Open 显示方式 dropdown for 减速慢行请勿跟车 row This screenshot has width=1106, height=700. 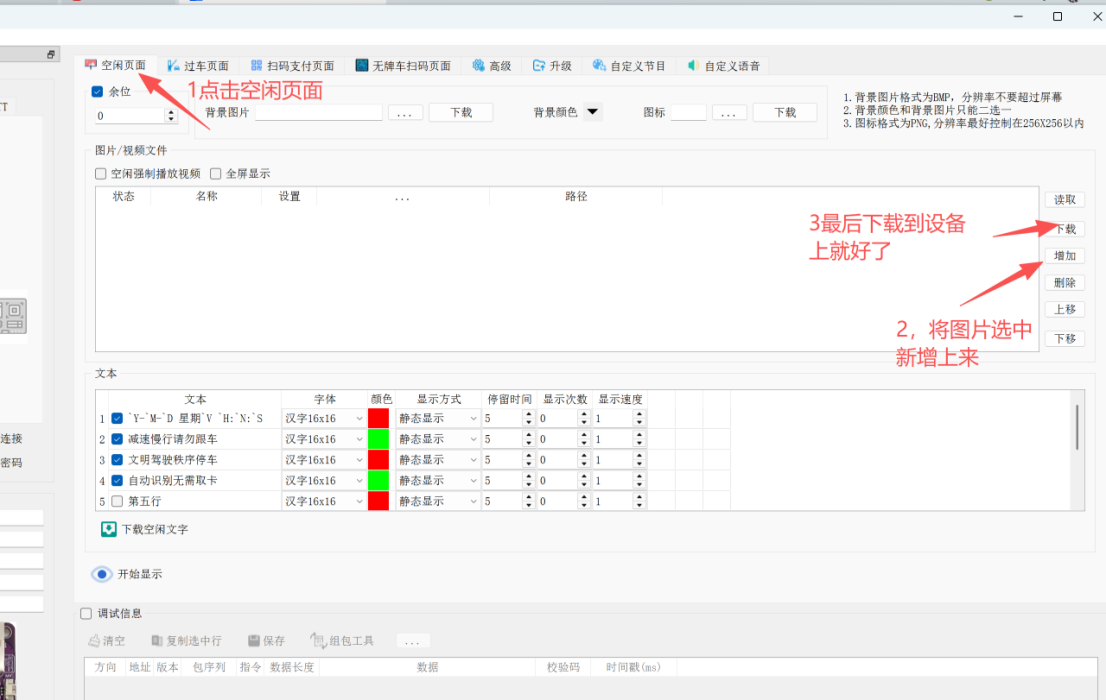pyautogui.click(x=473, y=439)
